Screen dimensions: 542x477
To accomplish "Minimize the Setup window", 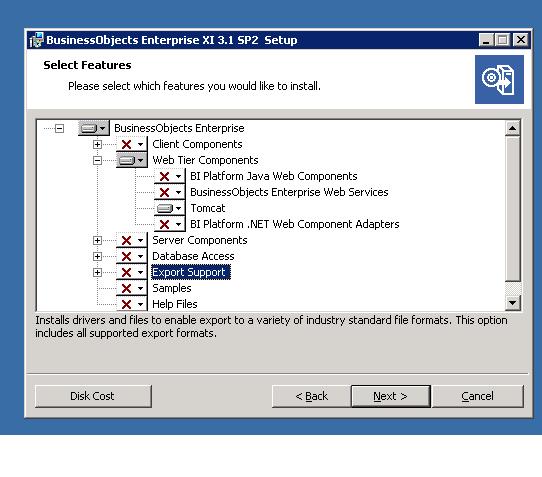I will point(486,40).
